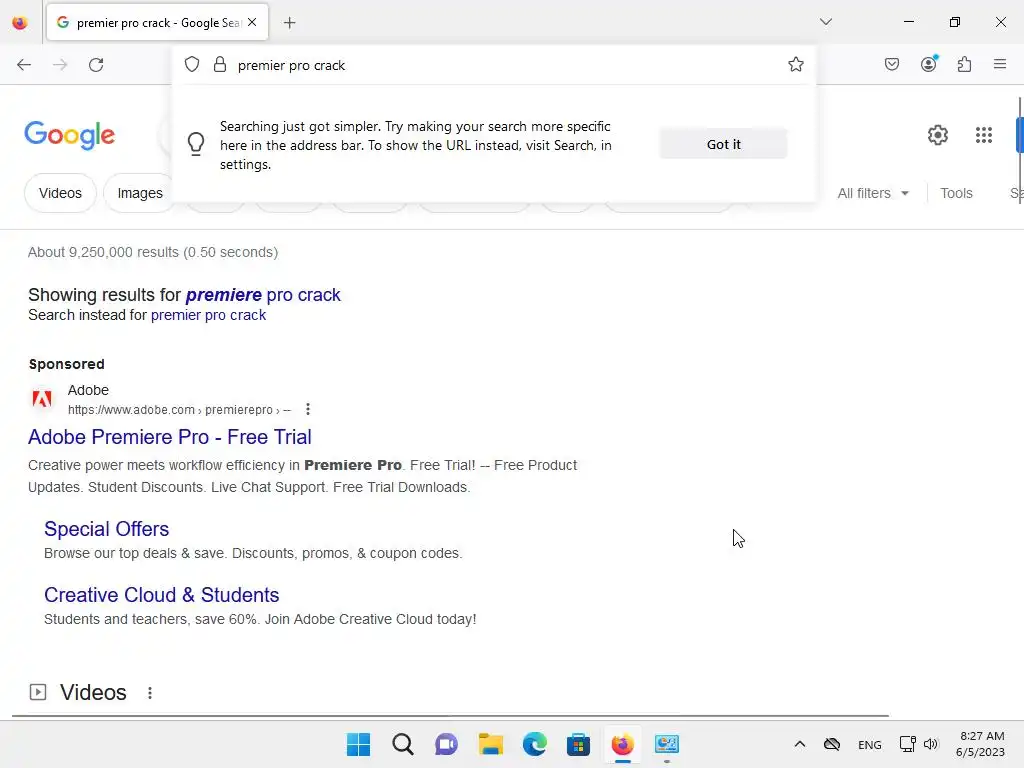Open the Control Panel taskbar app icon

click(666, 744)
